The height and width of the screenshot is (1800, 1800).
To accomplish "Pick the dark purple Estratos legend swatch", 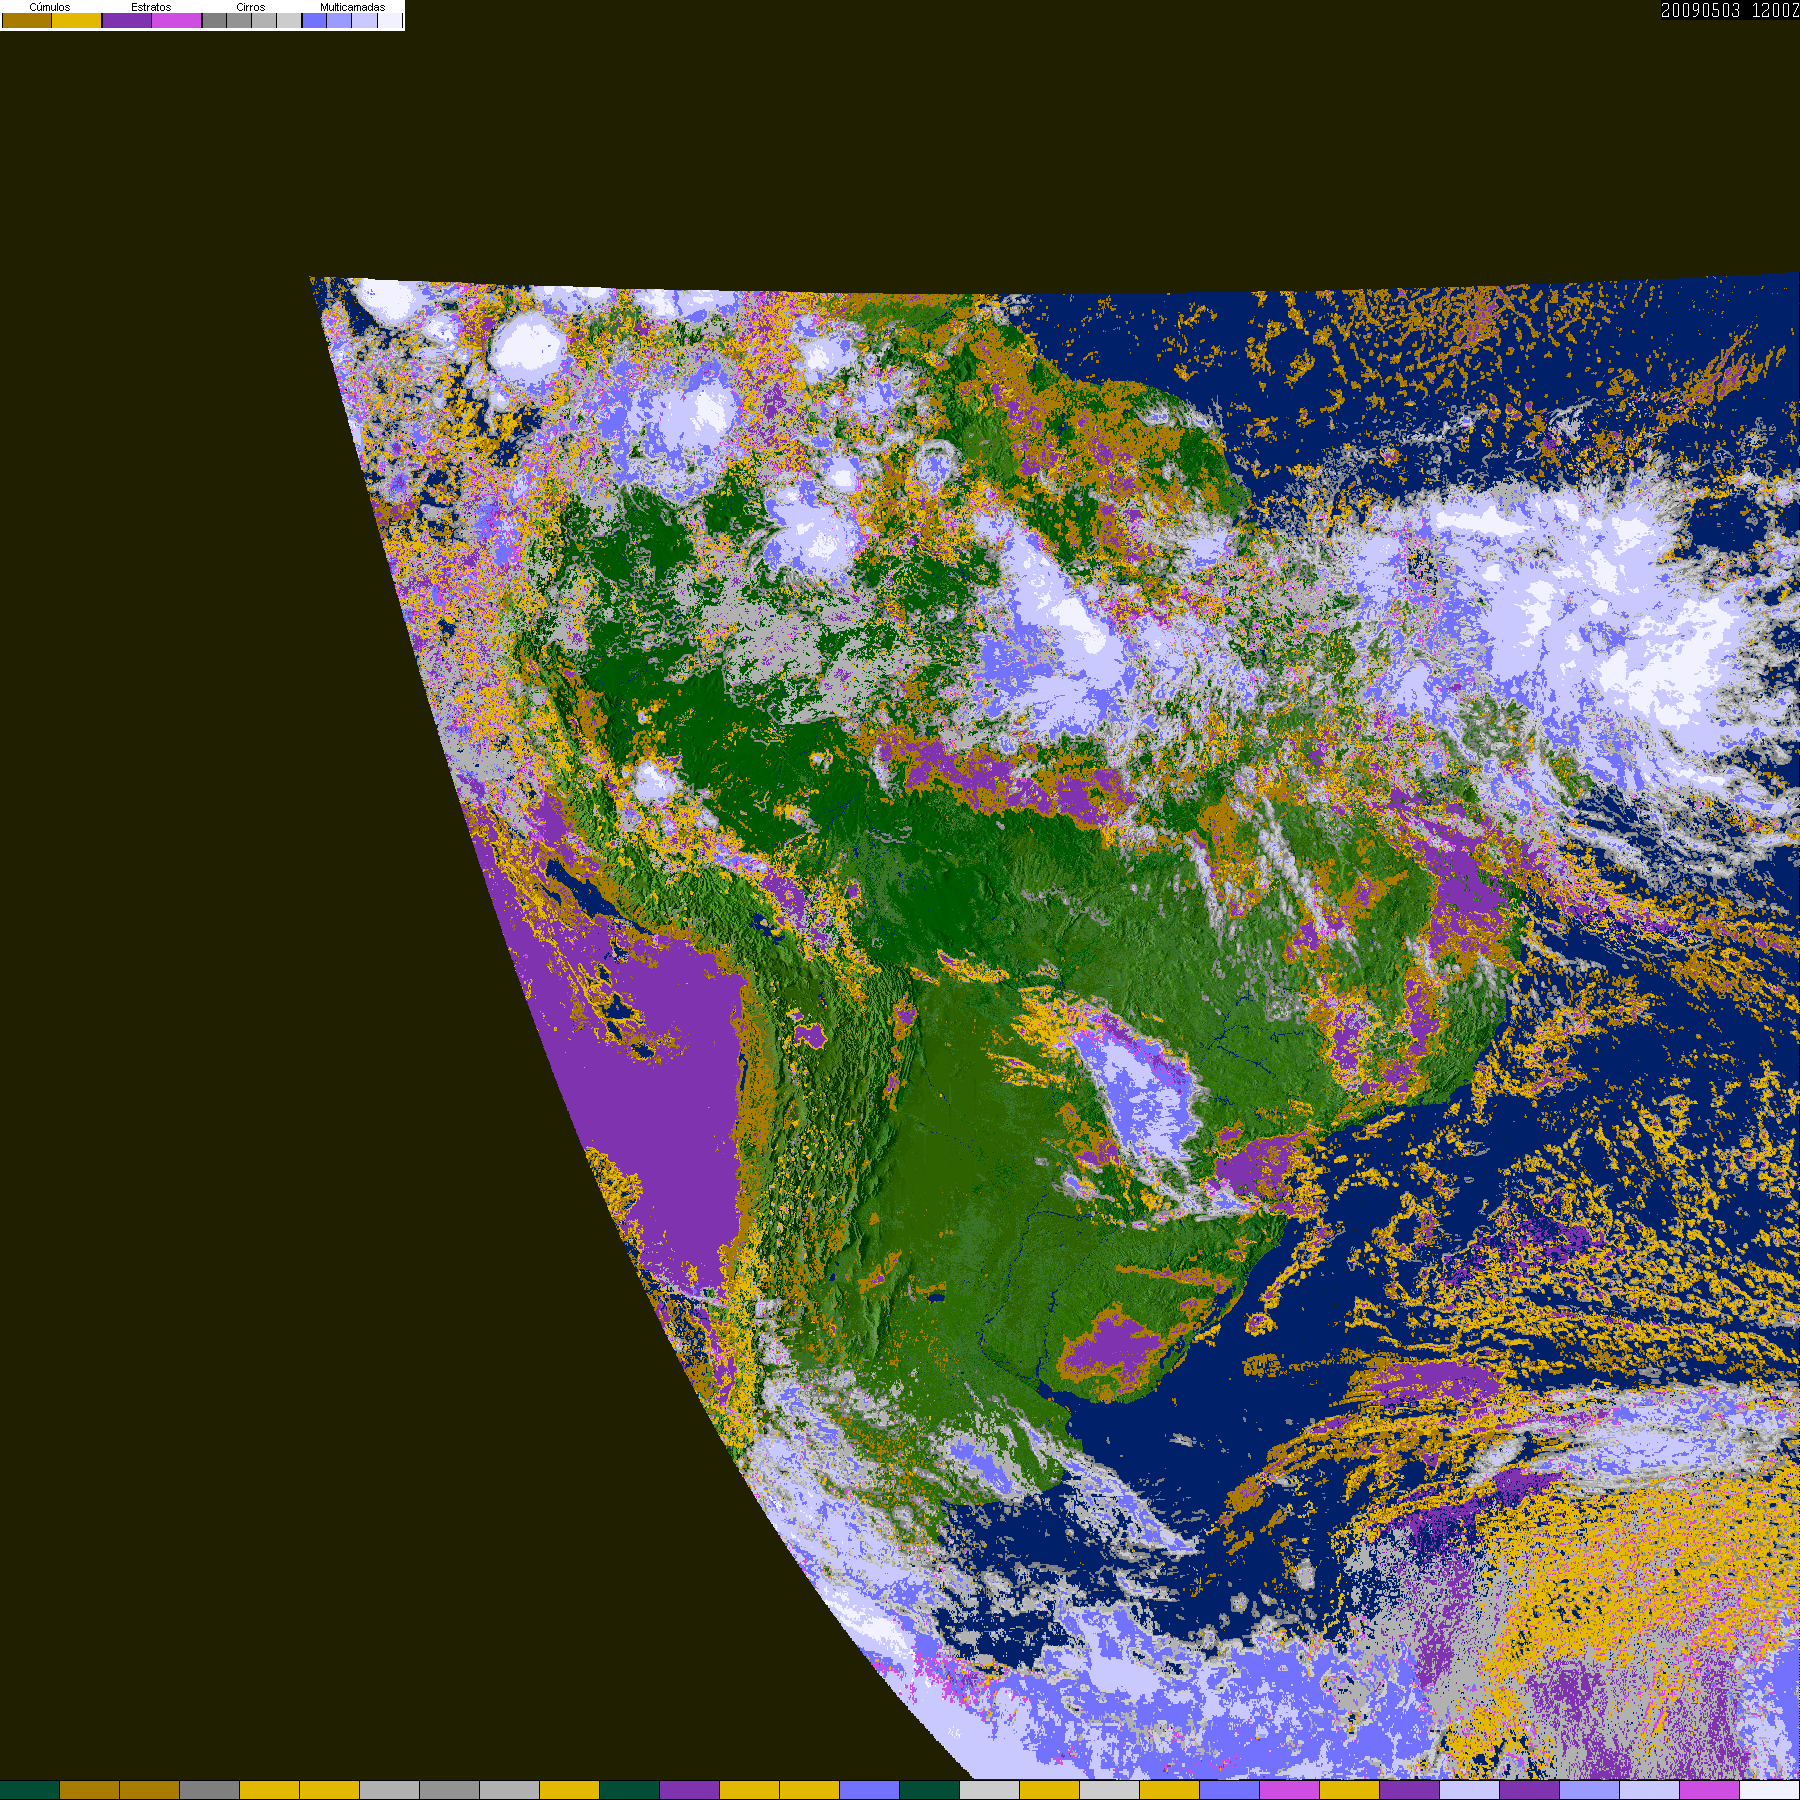I will (x=127, y=20).
